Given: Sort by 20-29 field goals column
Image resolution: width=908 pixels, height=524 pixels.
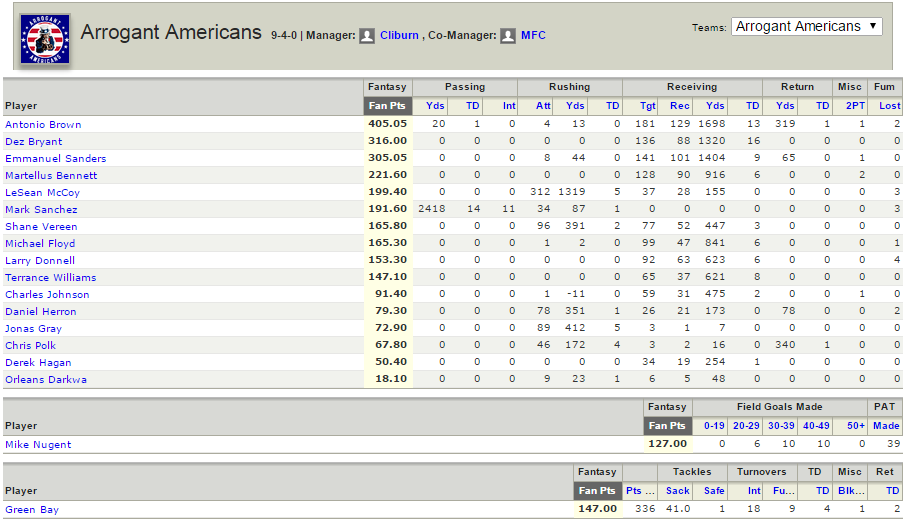Looking at the screenshot, I should pyautogui.click(x=746, y=426).
